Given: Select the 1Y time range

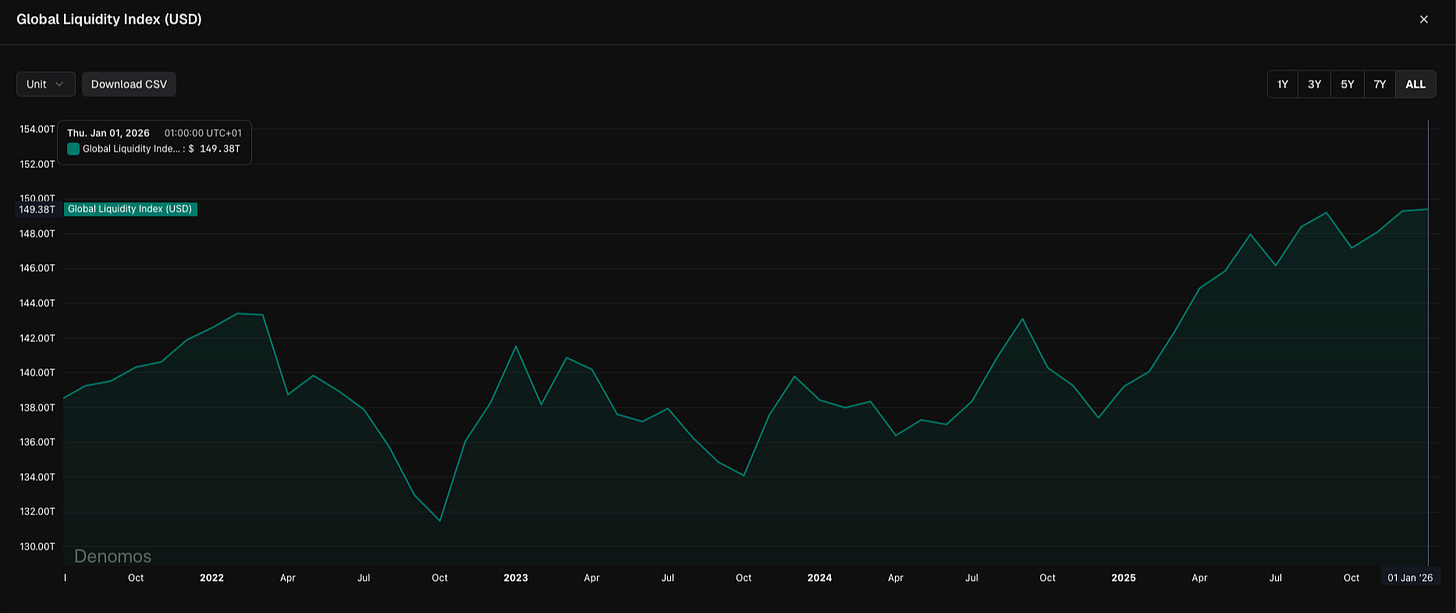Looking at the screenshot, I should pyautogui.click(x=1282, y=84).
